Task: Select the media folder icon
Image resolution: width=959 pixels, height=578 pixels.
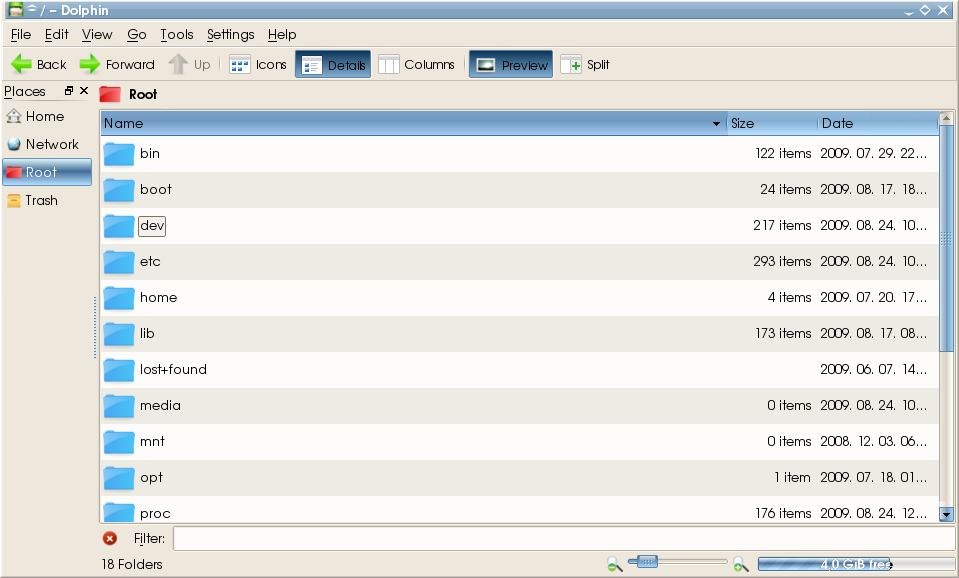Action: coord(119,407)
